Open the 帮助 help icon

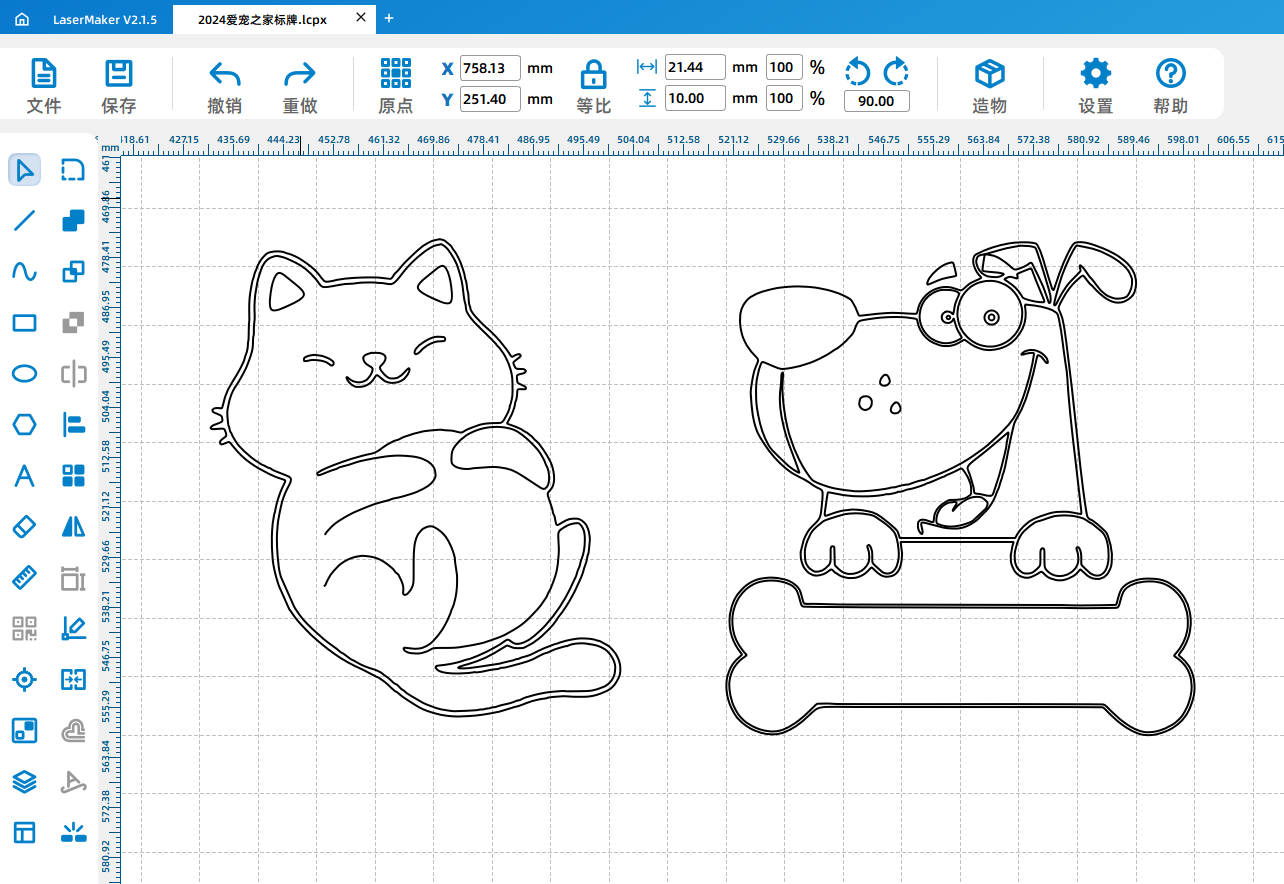pyautogui.click(x=1171, y=86)
